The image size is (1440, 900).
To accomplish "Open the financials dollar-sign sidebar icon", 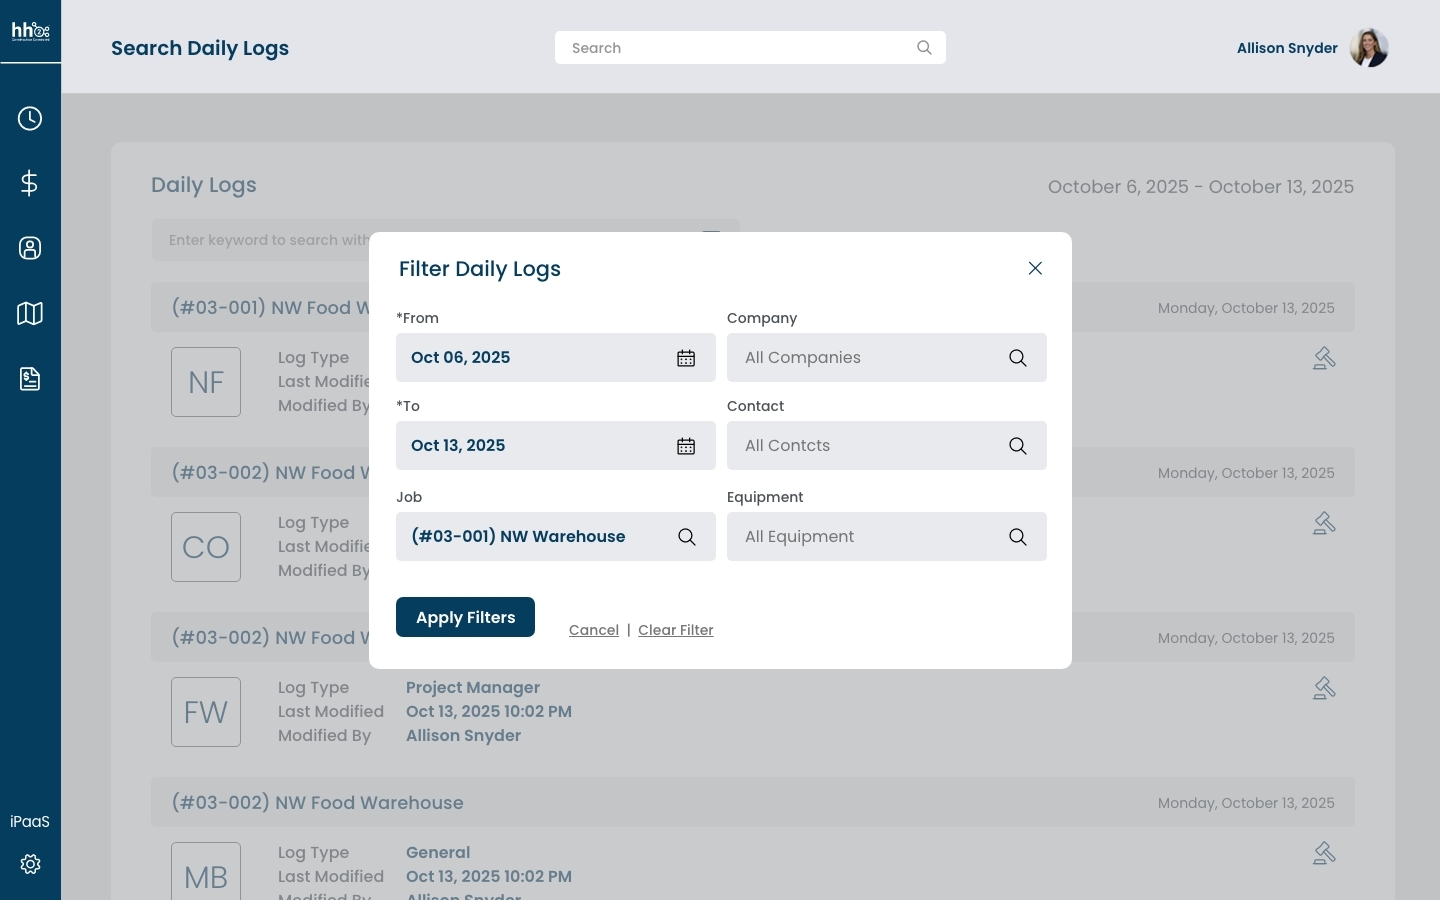I will click(x=30, y=183).
